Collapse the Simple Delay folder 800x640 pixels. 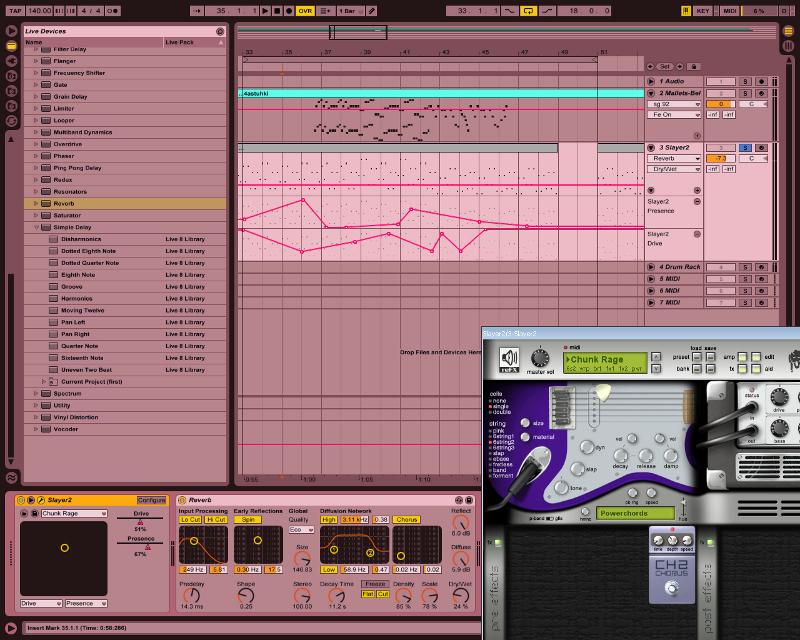click(x=36, y=227)
